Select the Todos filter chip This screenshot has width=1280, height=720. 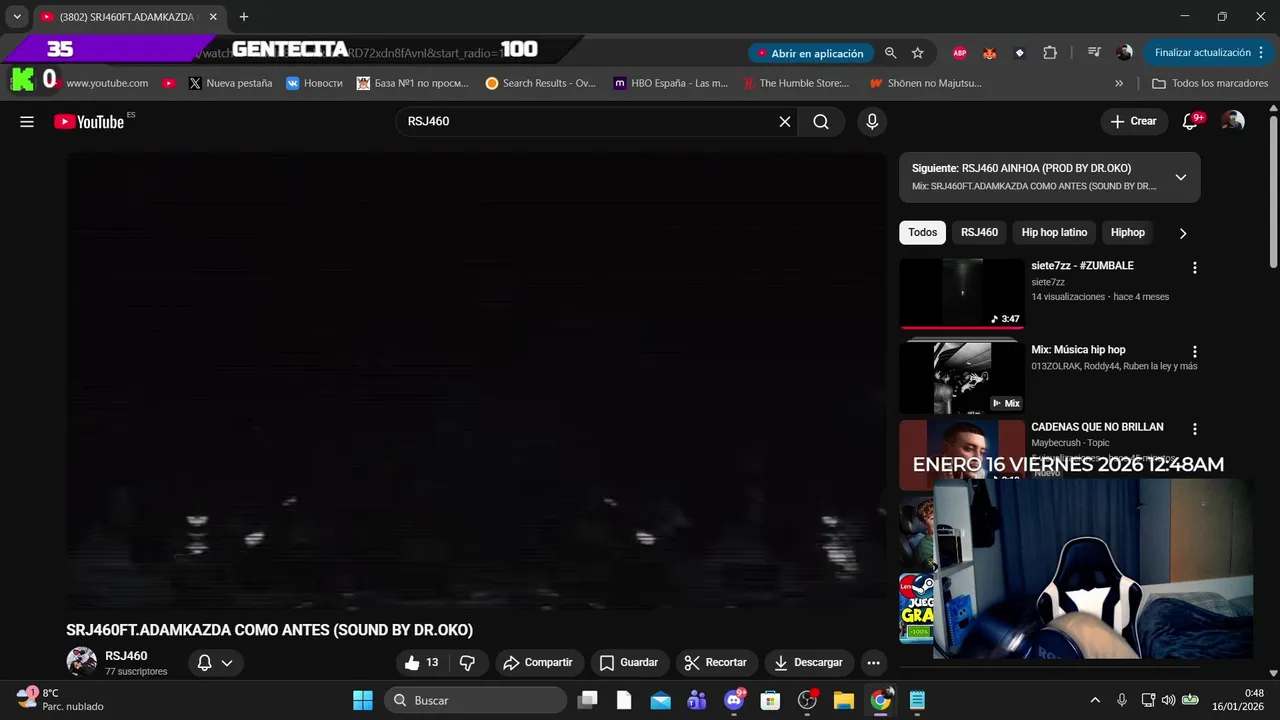922,232
